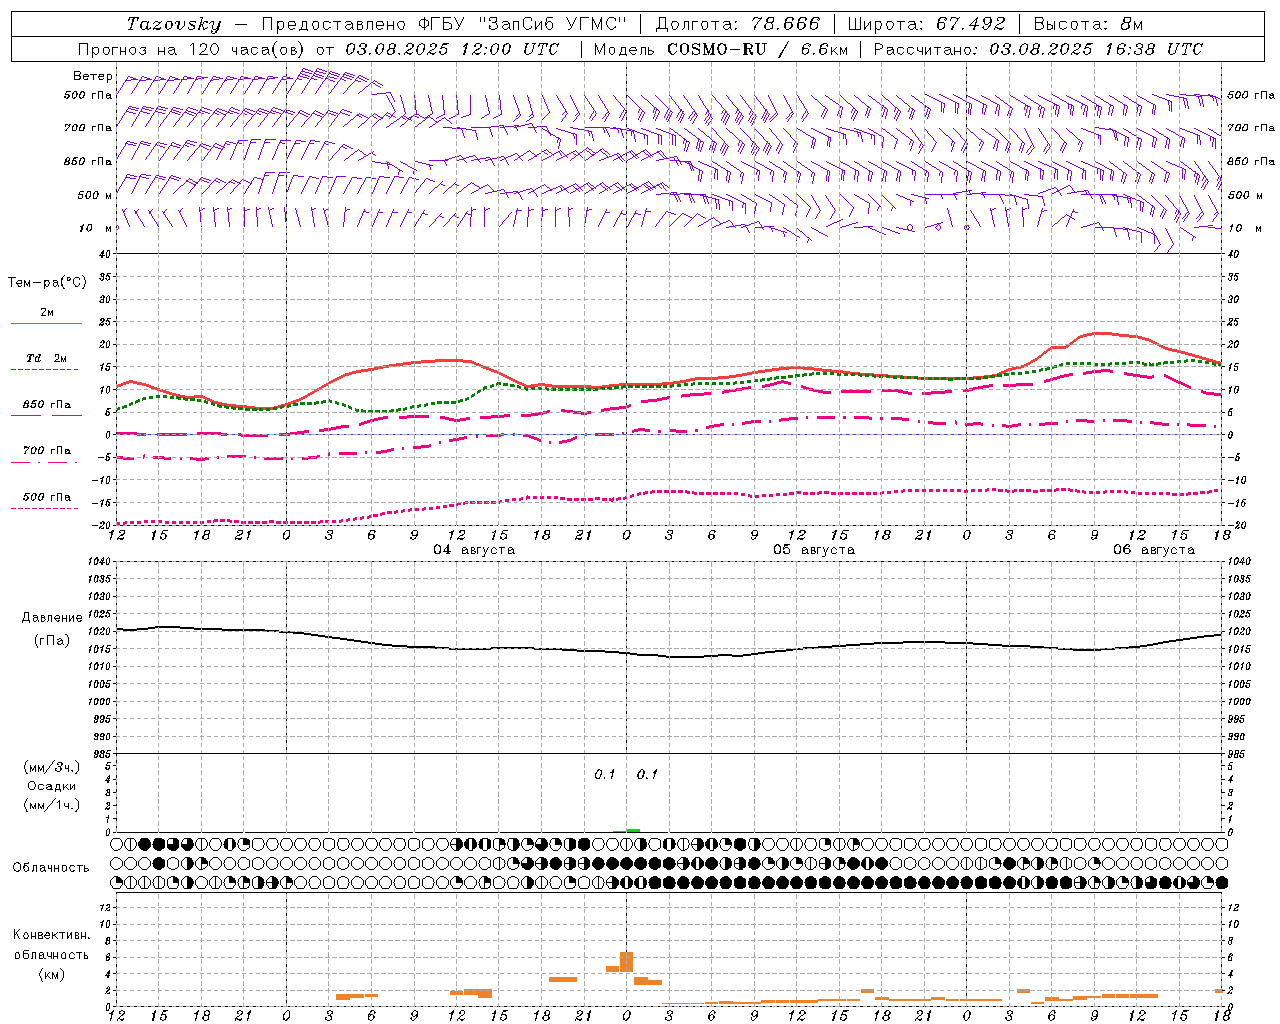Click the Модель COSMO-RU / 6.6км text
1280x1024 pixels.
[x=721, y=49]
